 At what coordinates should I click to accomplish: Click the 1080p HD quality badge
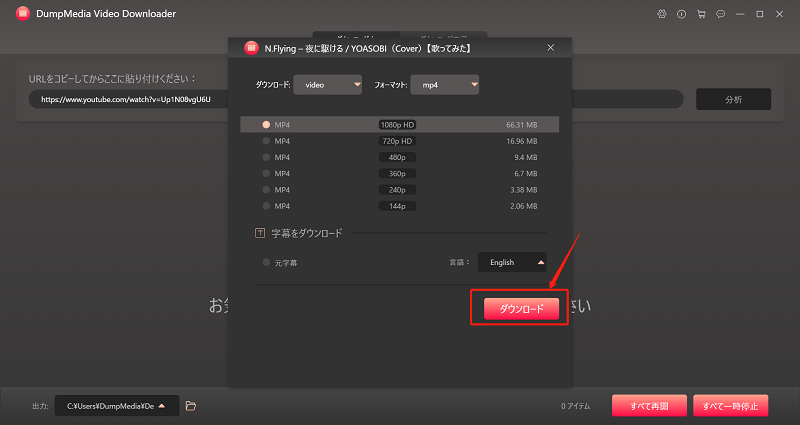397,124
